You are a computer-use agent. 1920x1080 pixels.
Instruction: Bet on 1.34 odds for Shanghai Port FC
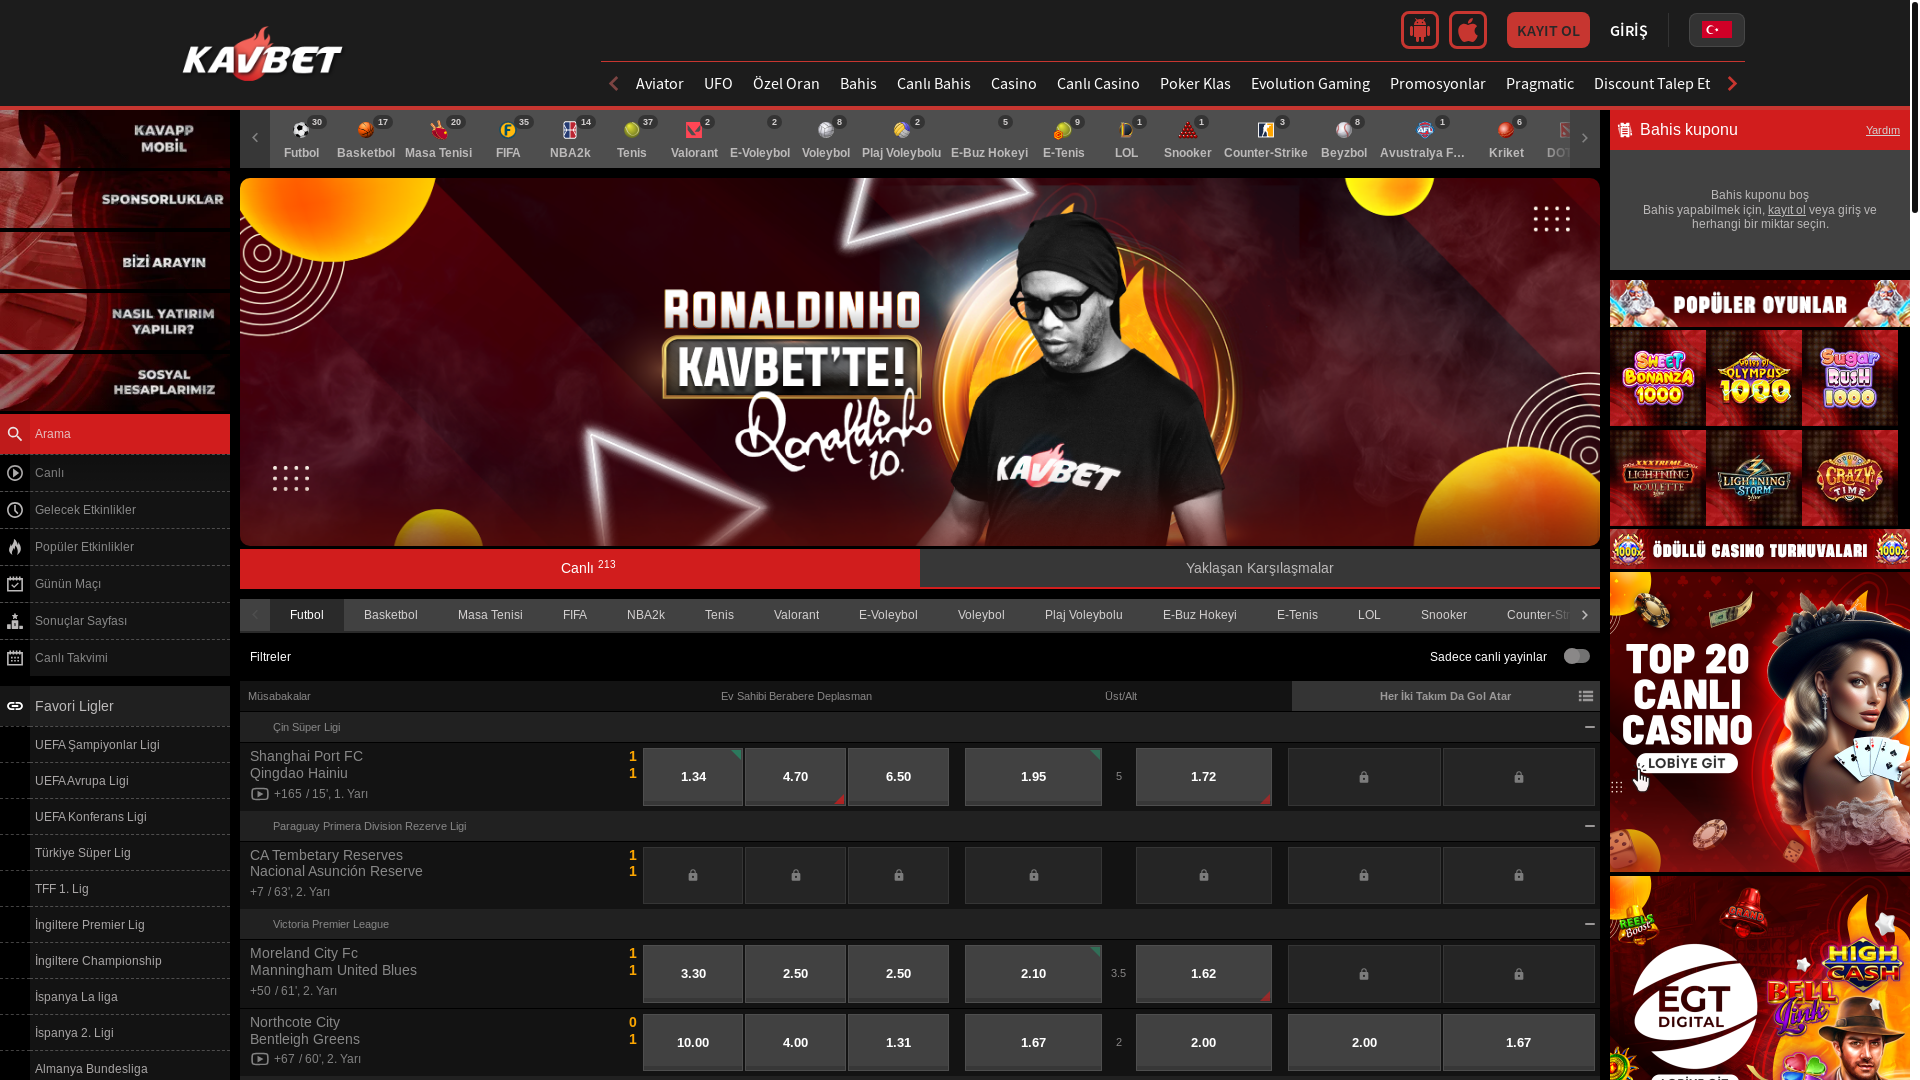[693, 777]
